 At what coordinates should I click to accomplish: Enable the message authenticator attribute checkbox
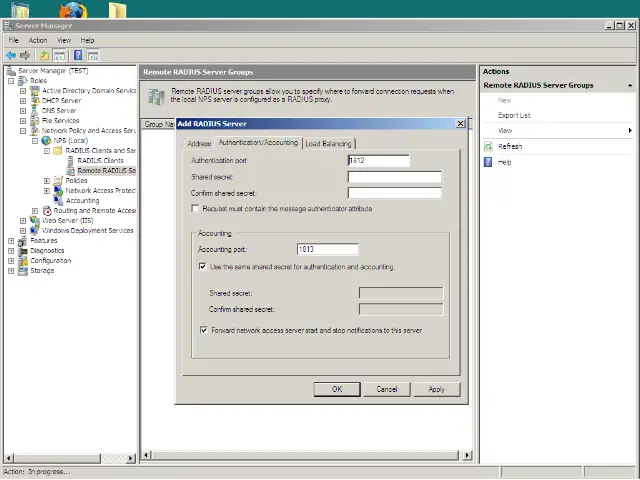[x=195, y=209]
